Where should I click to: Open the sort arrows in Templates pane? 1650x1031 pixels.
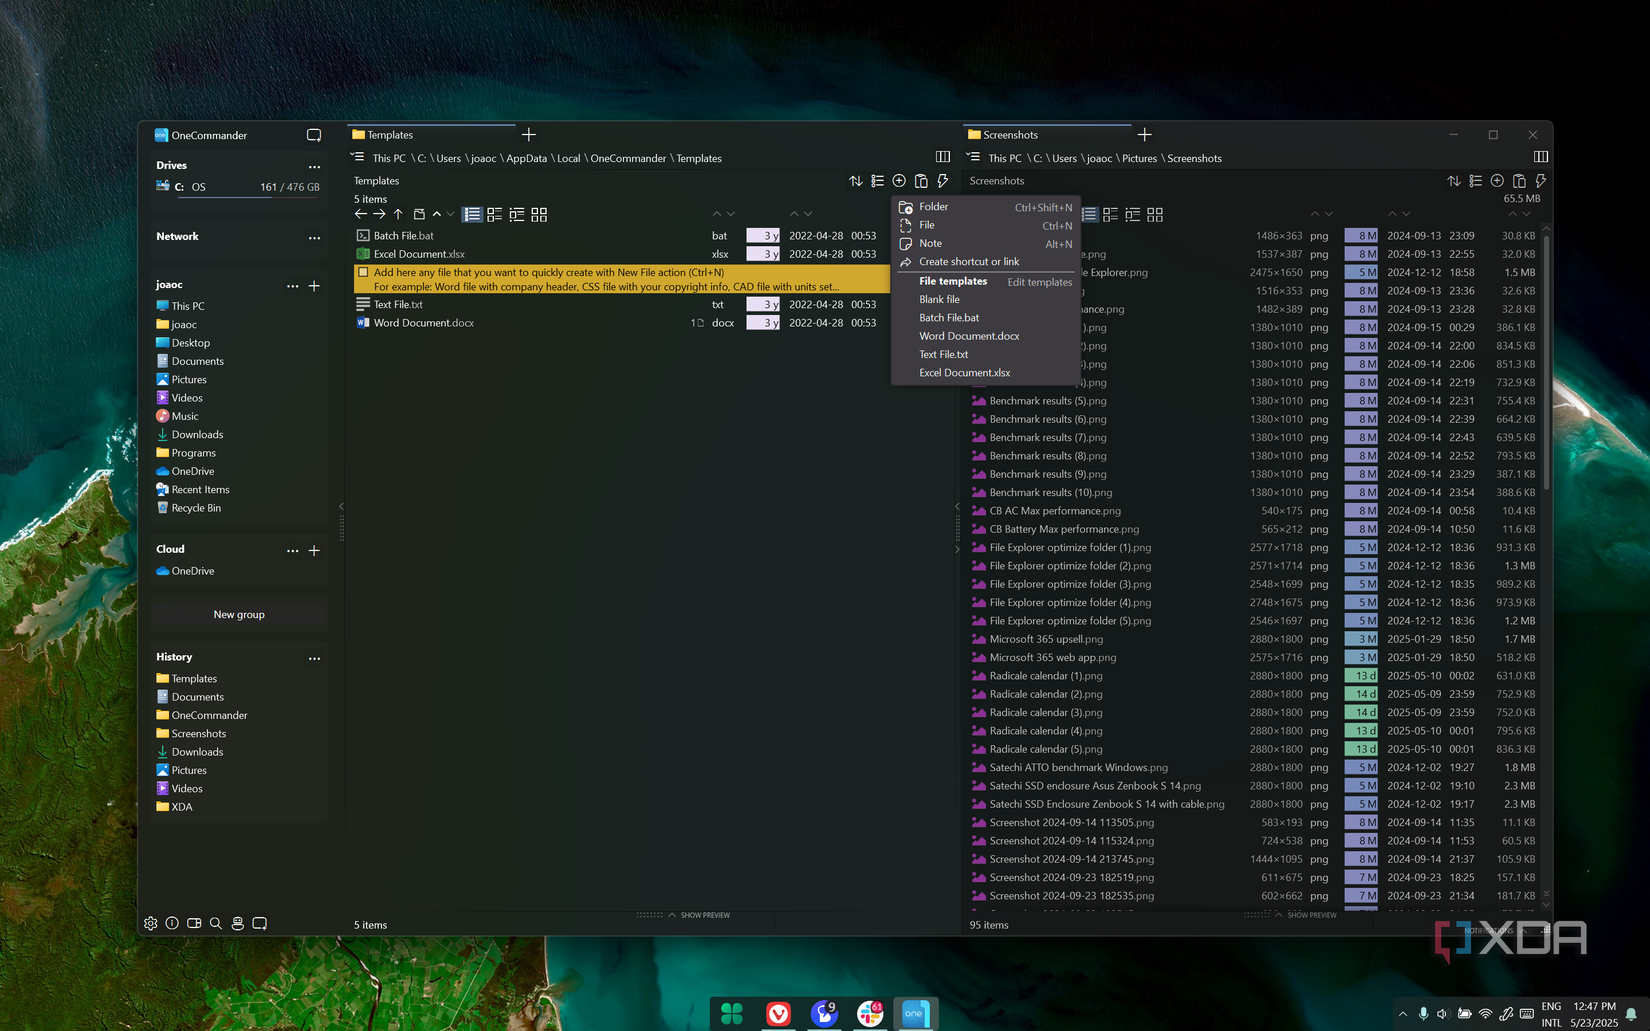(x=856, y=181)
